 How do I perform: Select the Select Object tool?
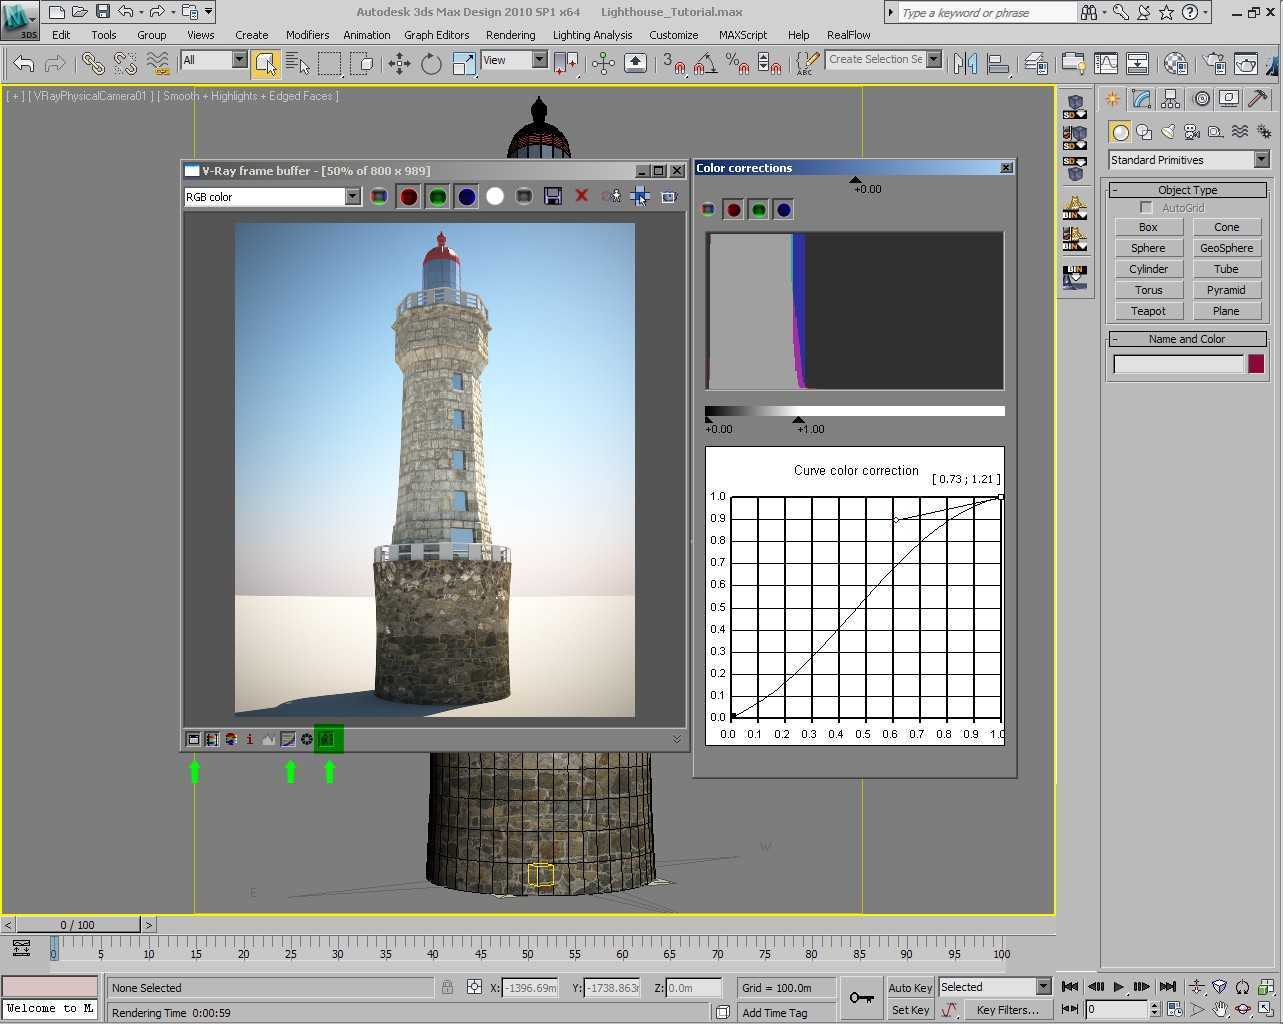(265, 64)
